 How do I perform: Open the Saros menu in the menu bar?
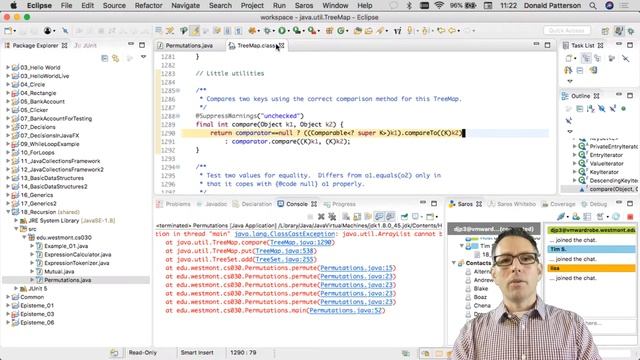304,6
